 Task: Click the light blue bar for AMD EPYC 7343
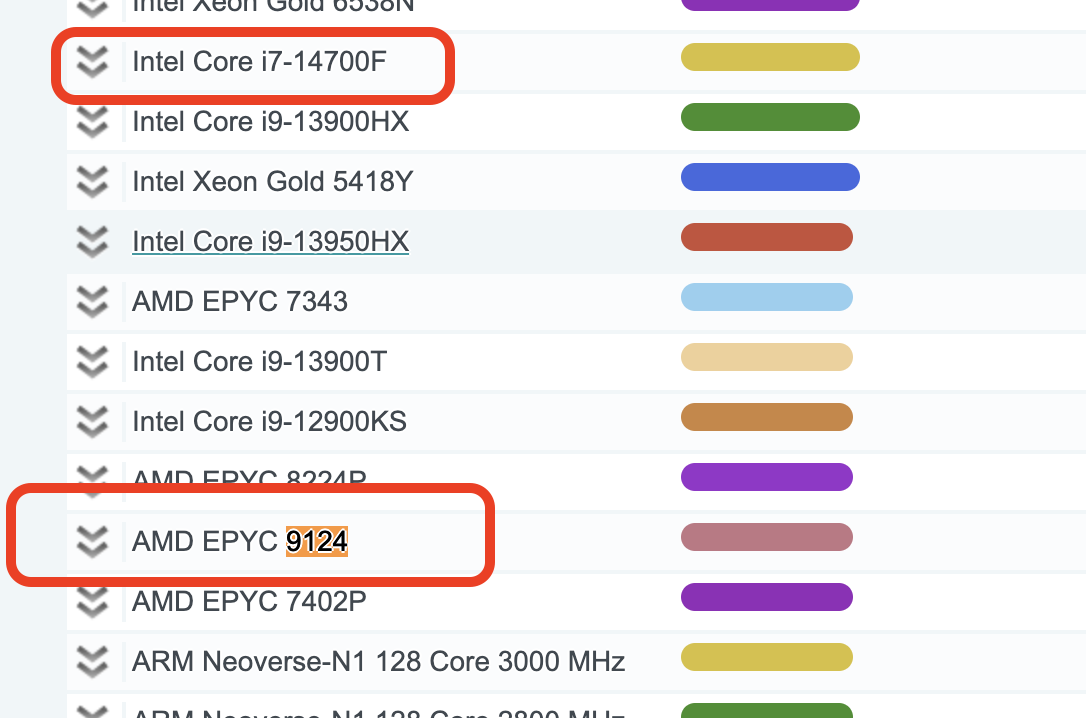tap(767, 297)
